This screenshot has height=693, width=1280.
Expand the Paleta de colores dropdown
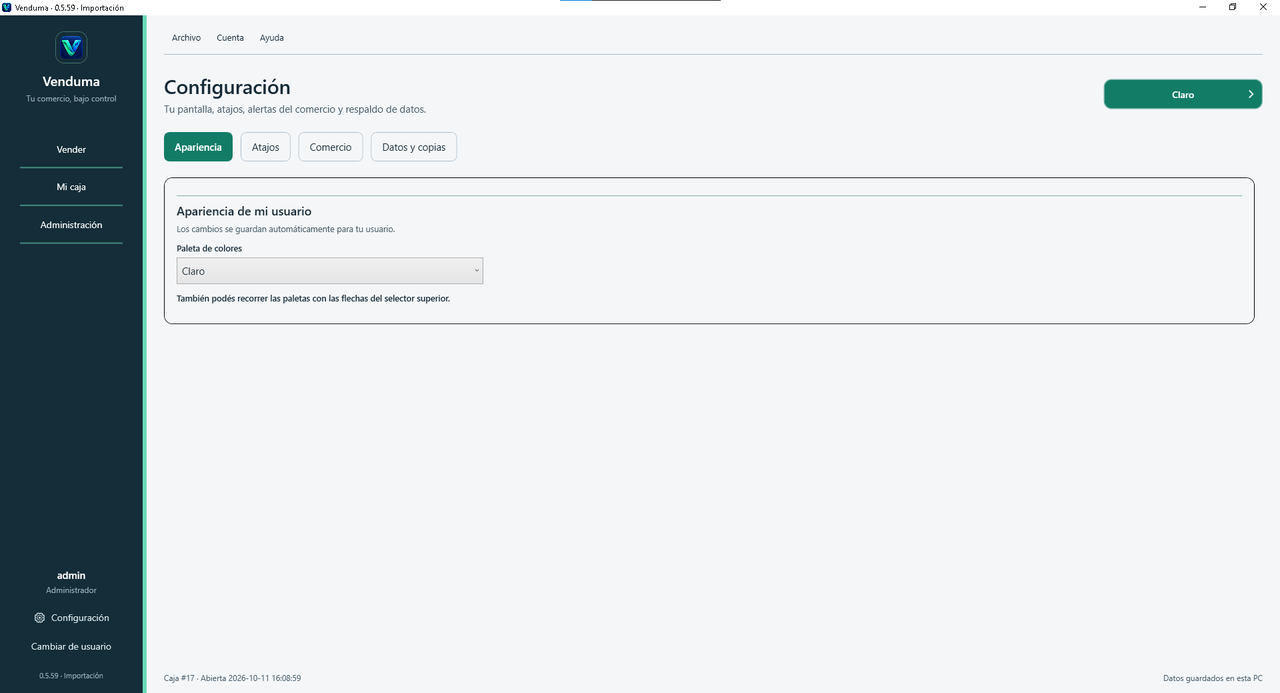[330, 271]
